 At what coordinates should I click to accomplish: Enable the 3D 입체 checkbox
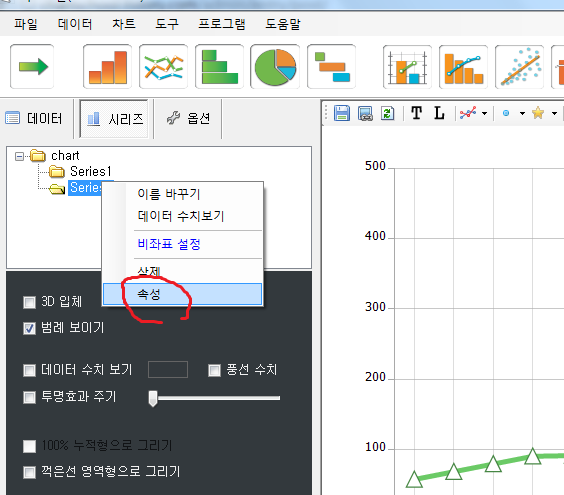pos(29,302)
